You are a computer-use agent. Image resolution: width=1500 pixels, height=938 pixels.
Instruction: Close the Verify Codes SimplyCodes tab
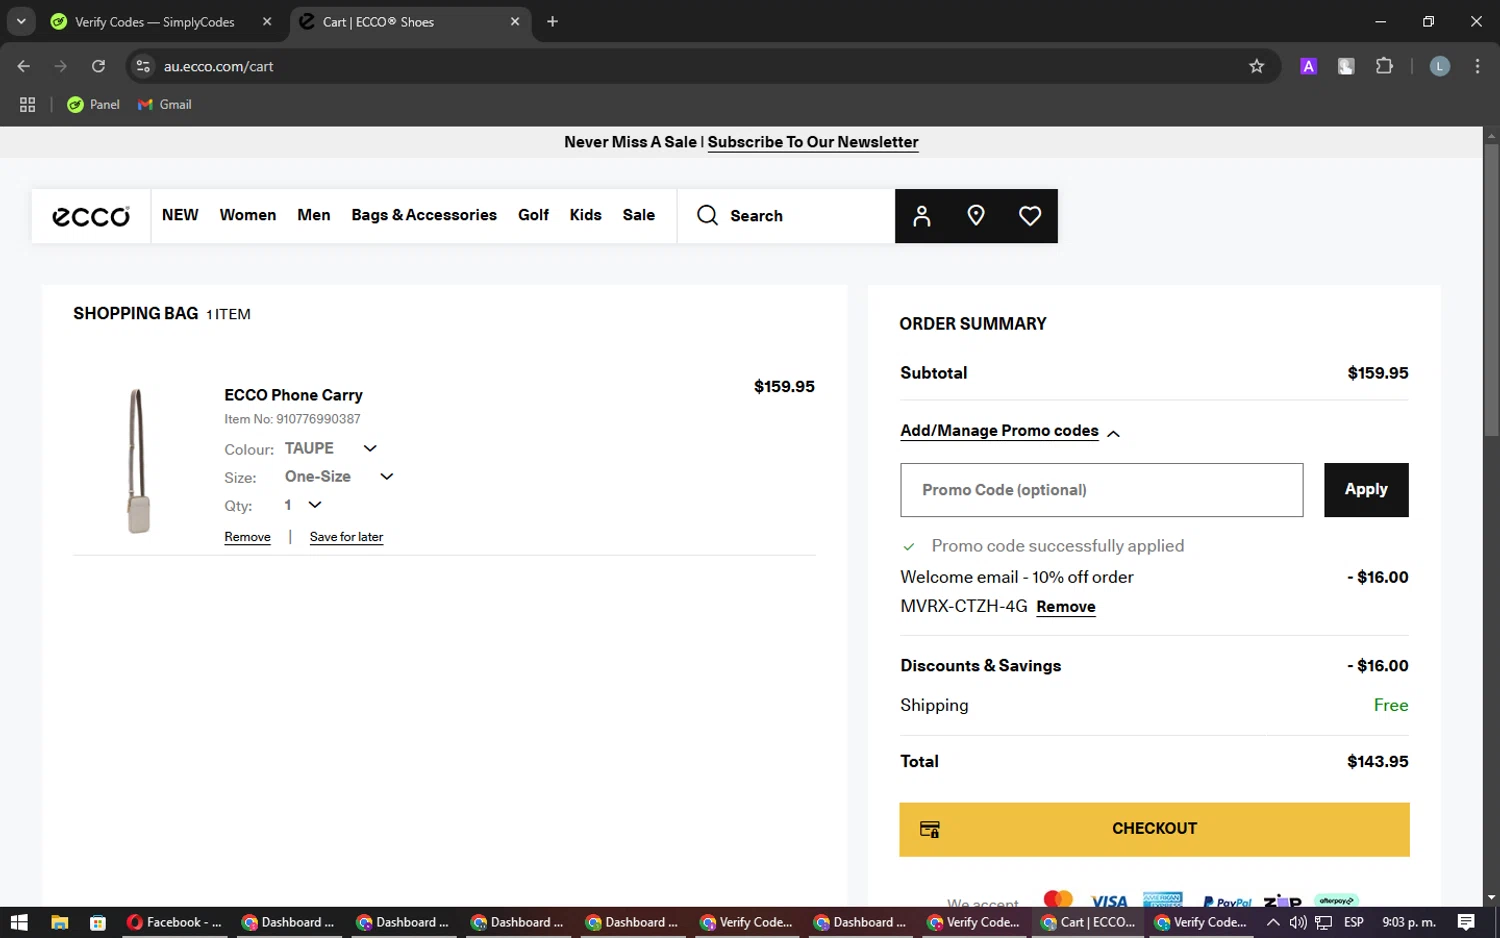[x=267, y=21]
